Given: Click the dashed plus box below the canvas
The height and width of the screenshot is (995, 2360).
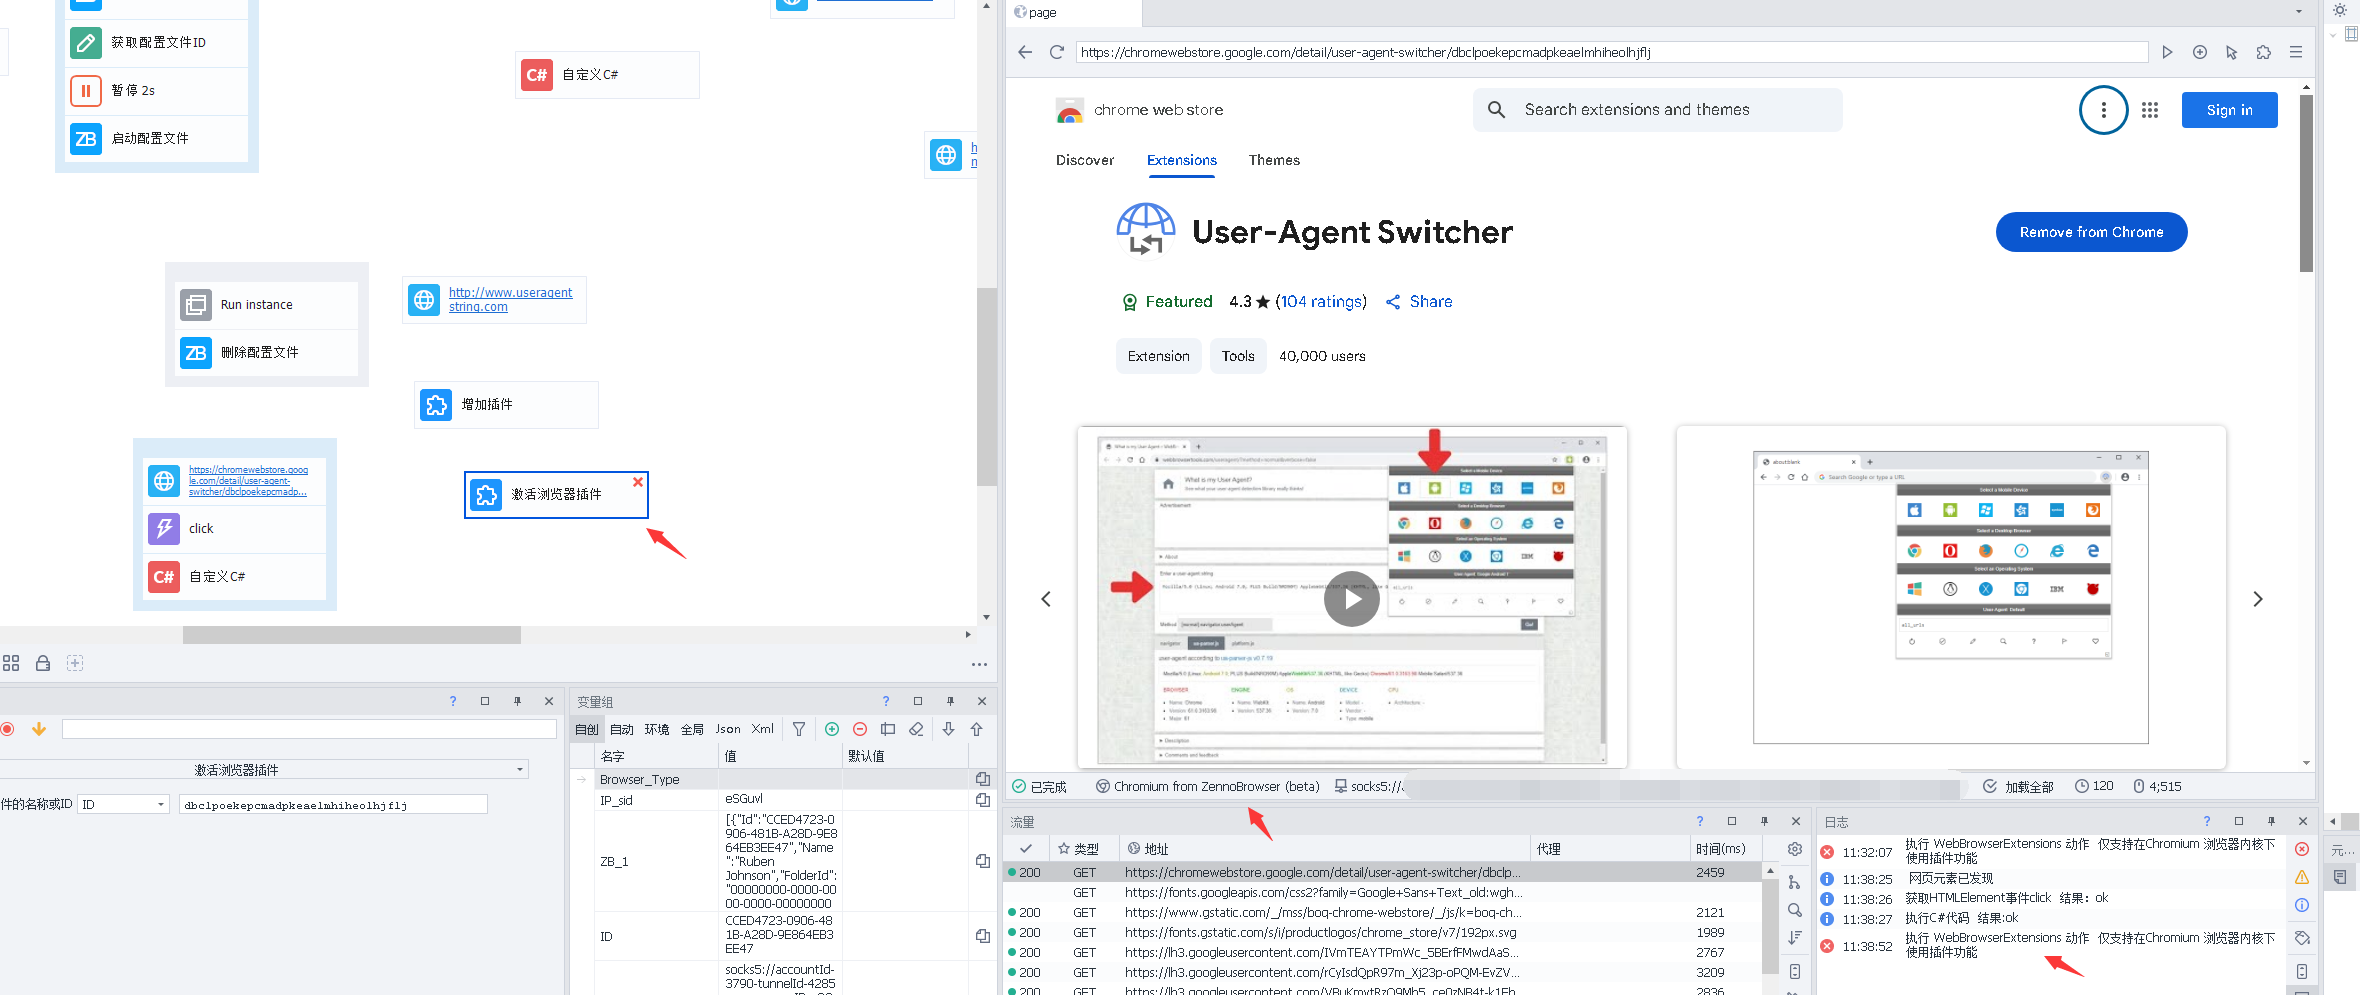Looking at the screenshot, I should tap(75, 663).
